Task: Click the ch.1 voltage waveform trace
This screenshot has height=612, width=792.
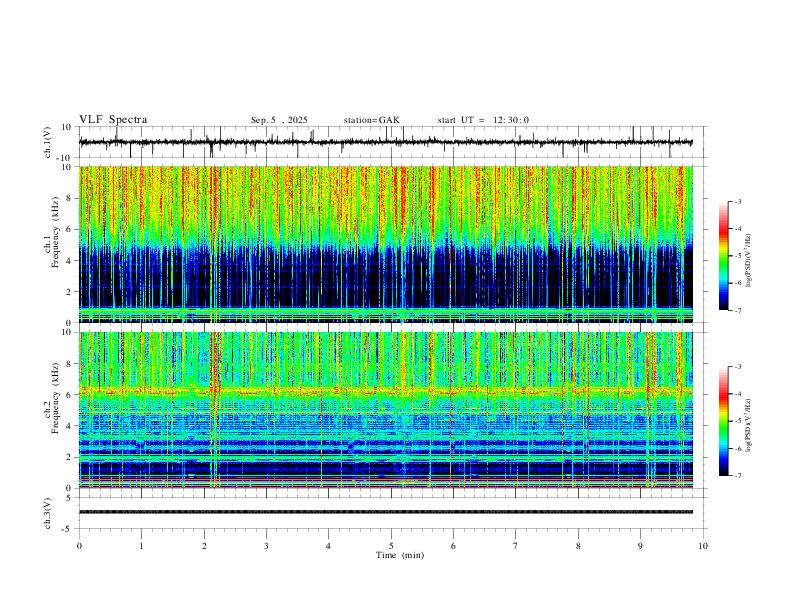Action: (386, 142)
